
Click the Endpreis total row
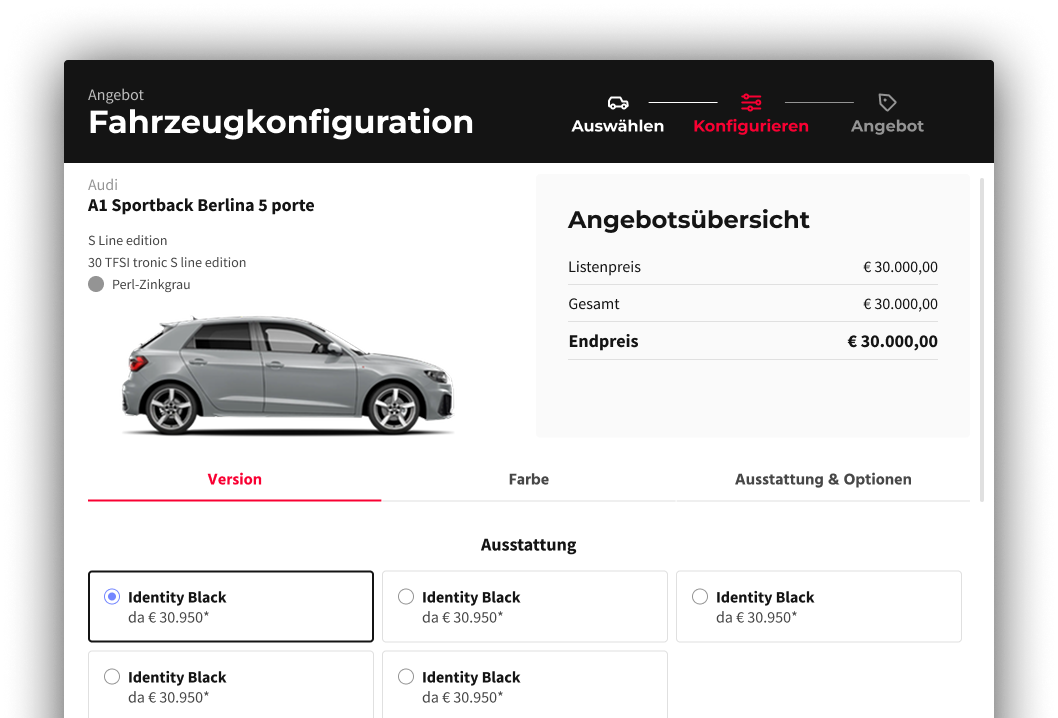(x=753, y=341)
